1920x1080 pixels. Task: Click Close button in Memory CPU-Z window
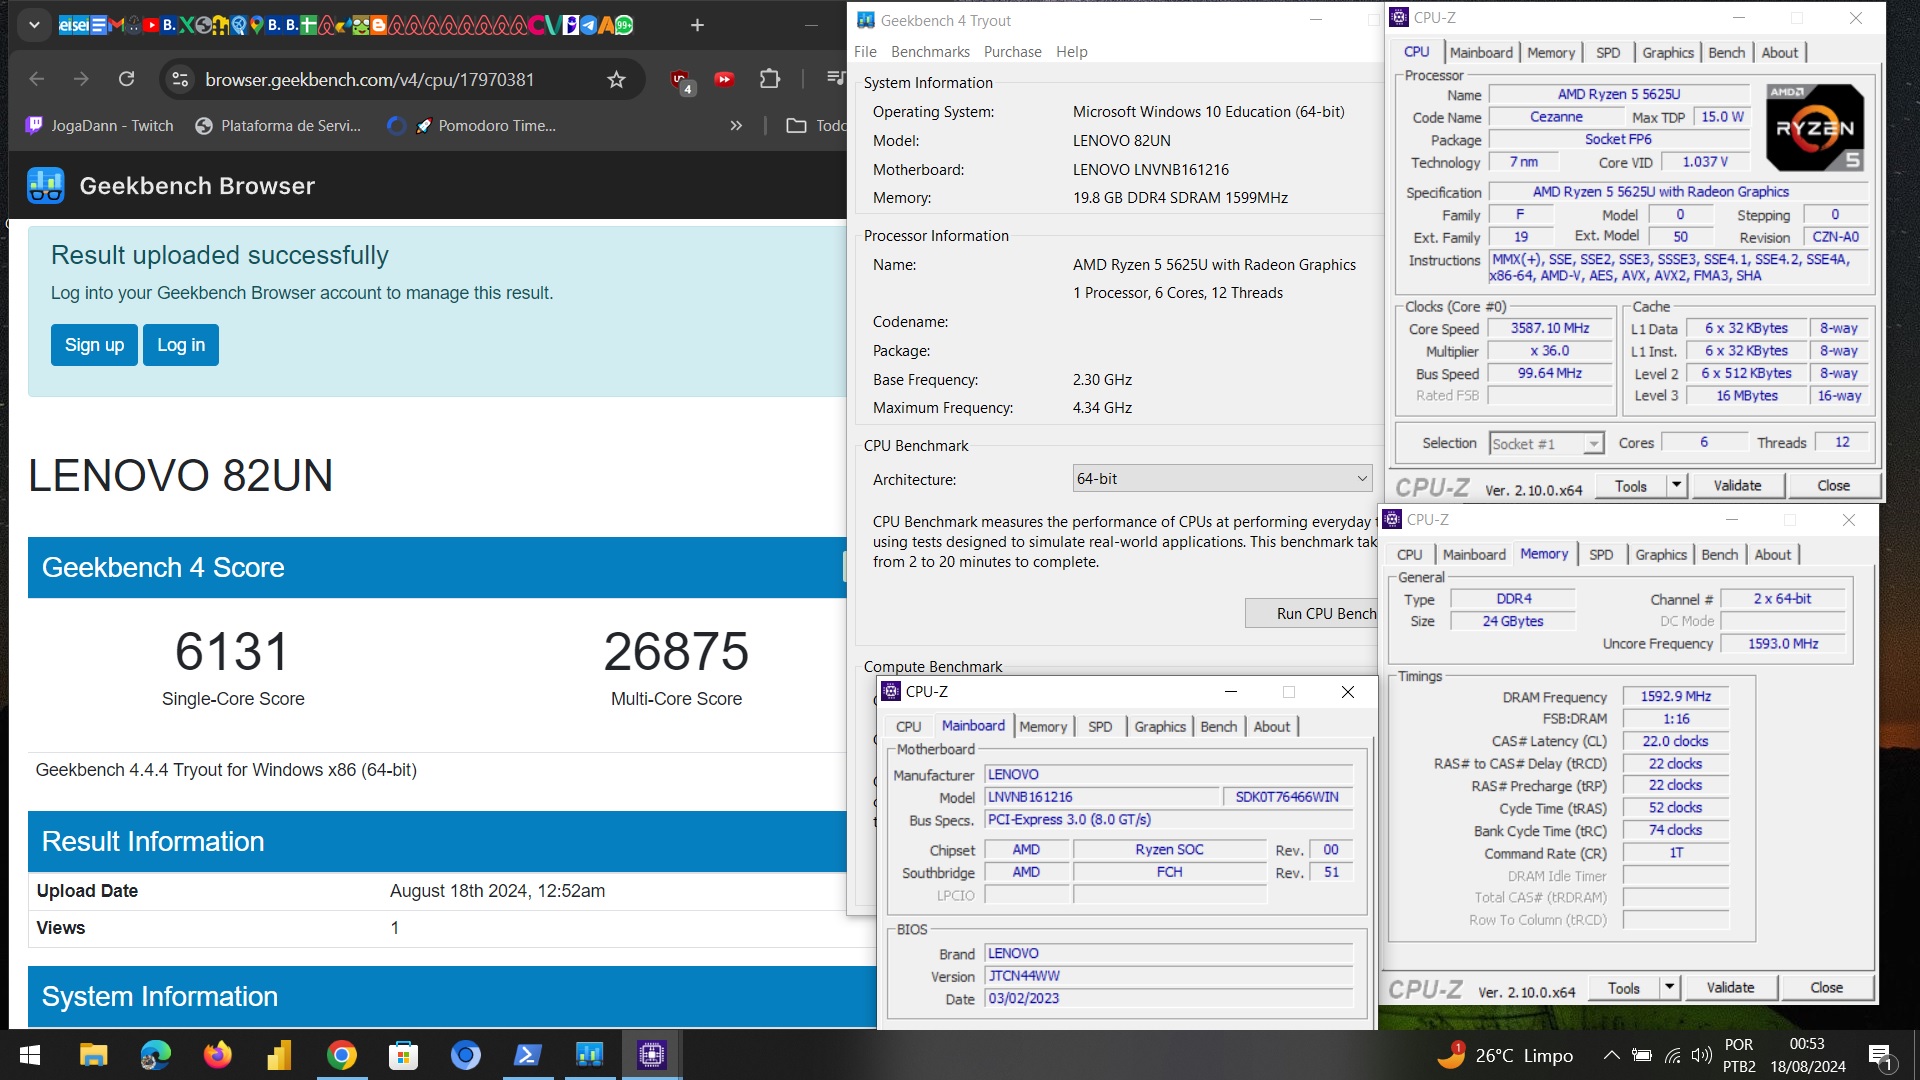coord(1826,988)
